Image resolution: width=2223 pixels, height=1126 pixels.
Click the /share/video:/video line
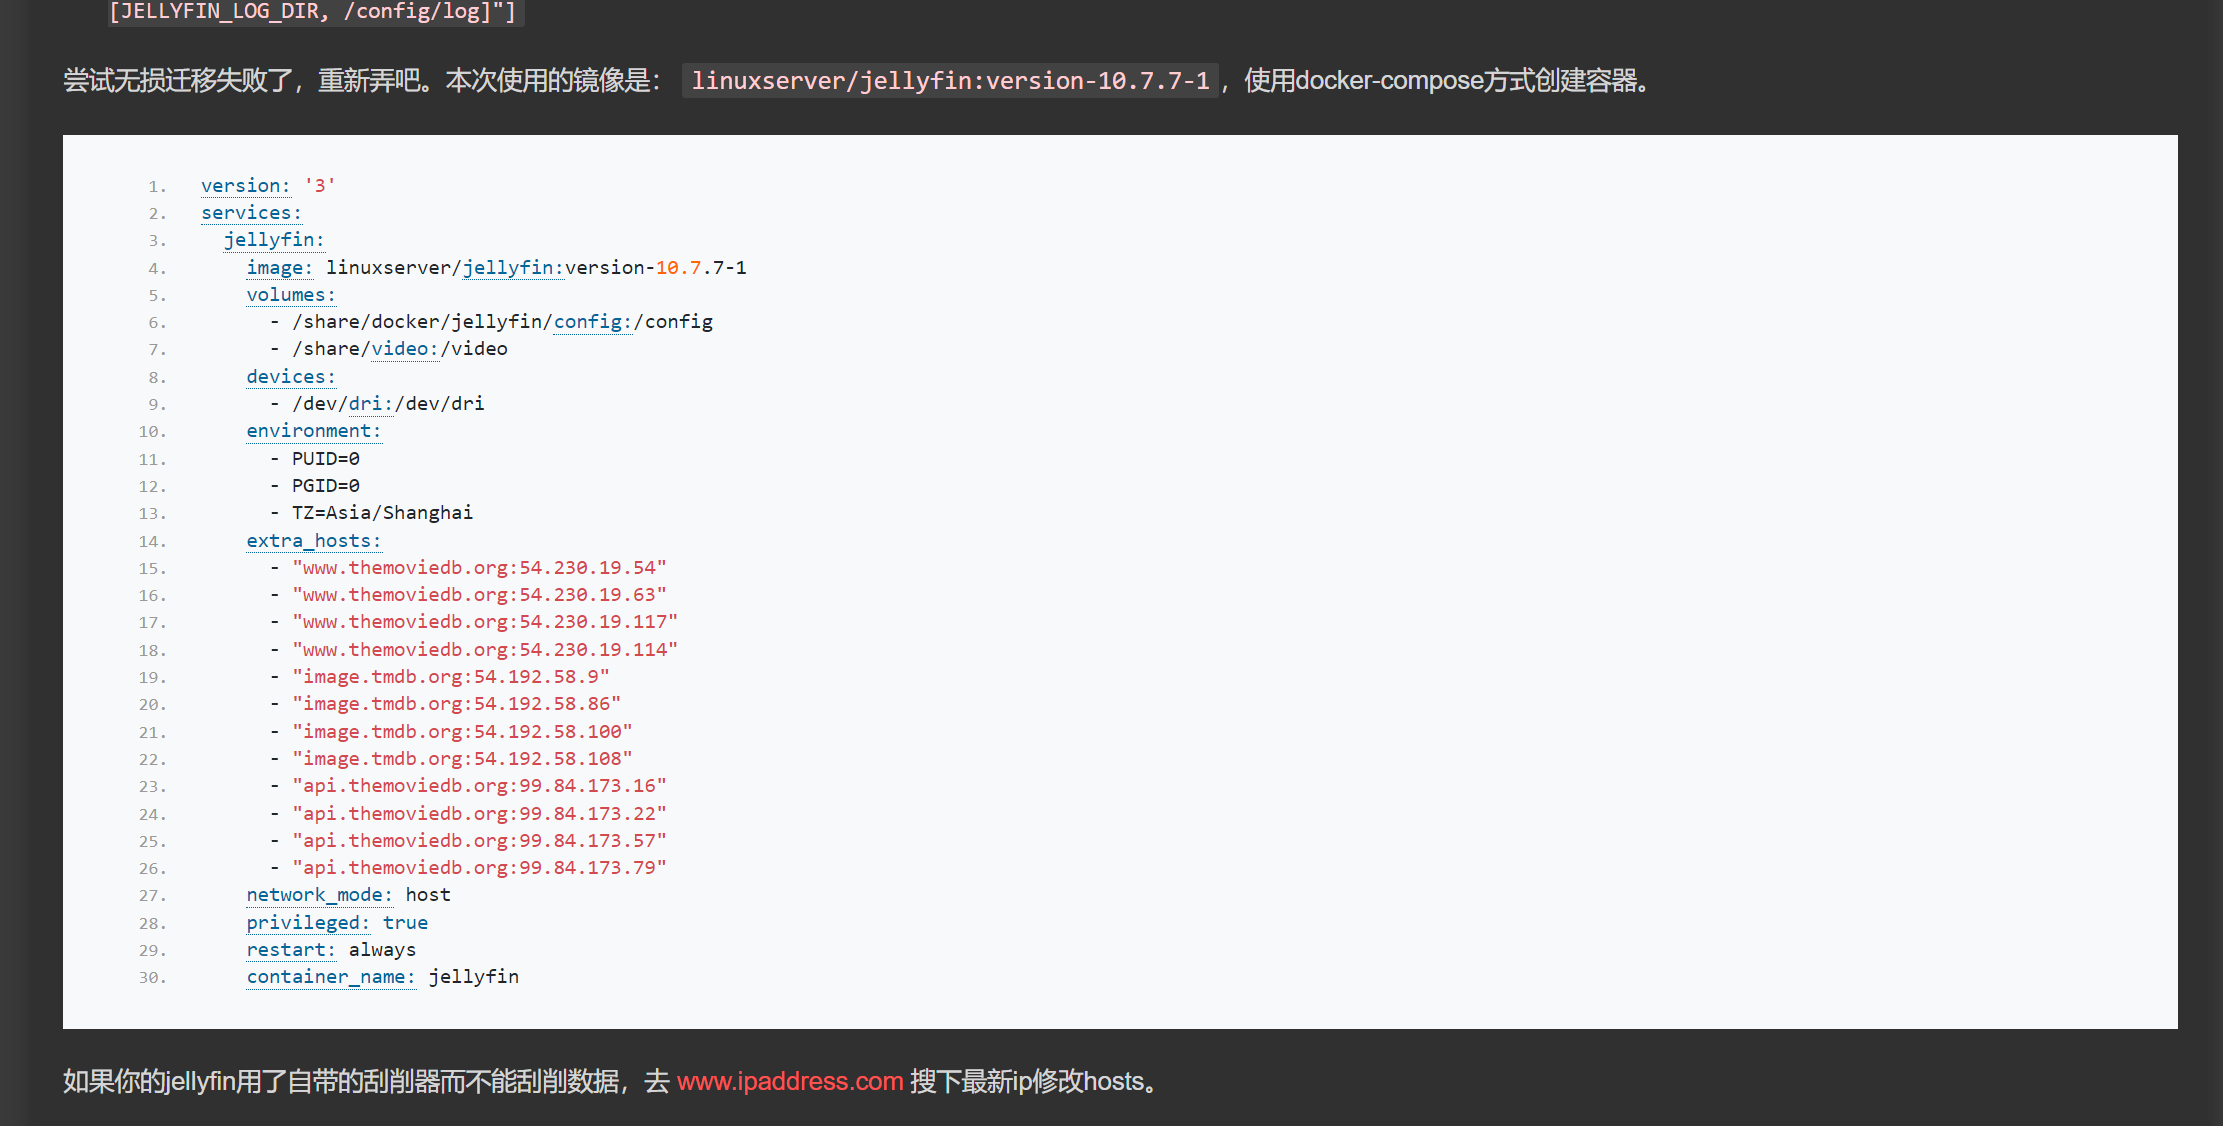(388, 349)
